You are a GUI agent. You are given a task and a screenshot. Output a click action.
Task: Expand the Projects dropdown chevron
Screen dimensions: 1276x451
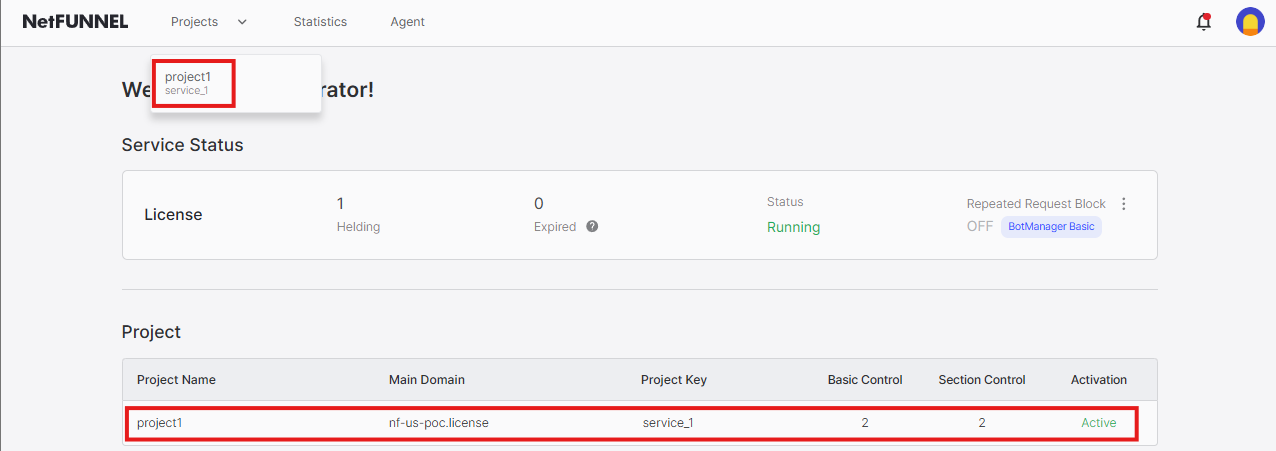click(x=242, y=22)
